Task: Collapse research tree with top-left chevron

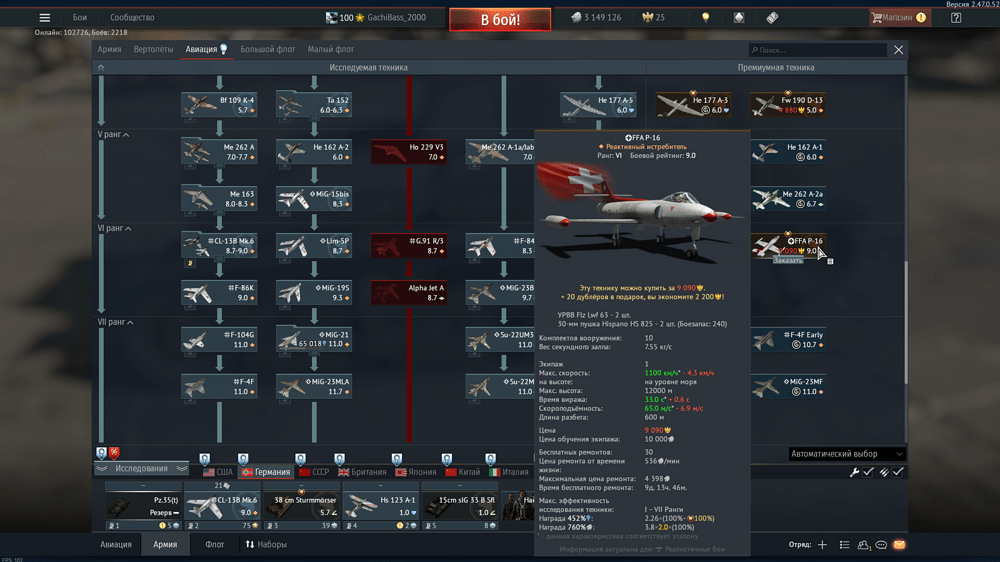Action: (101, 68)
